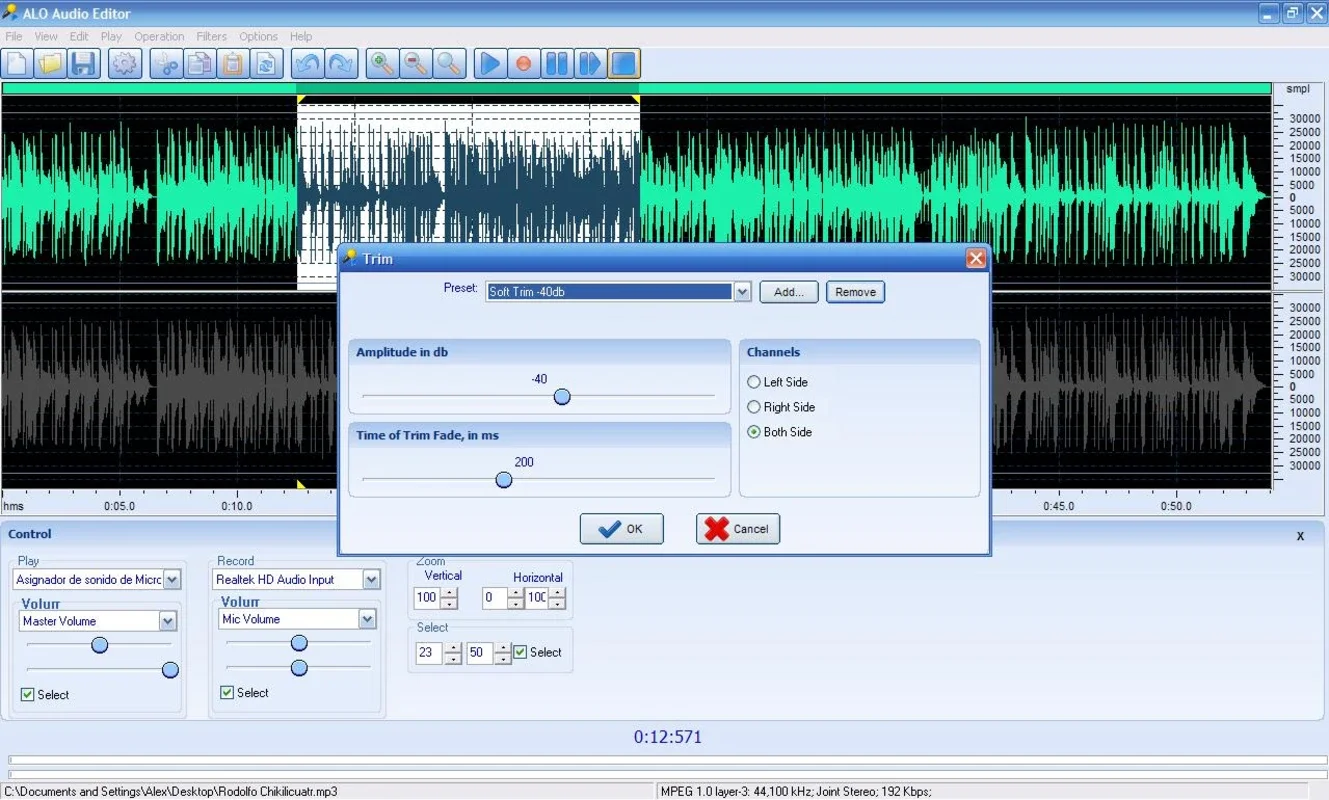Cancel the Trim dialog

[738, 529]
